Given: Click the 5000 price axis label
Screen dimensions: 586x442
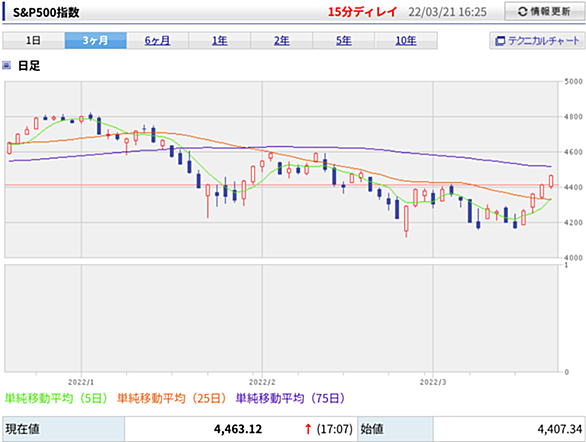Looking at the screenshot, I should (573, 81).
